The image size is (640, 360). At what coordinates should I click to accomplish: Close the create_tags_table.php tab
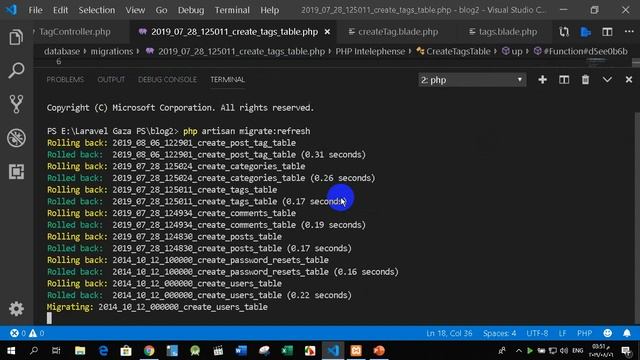(x=327, y=32)
